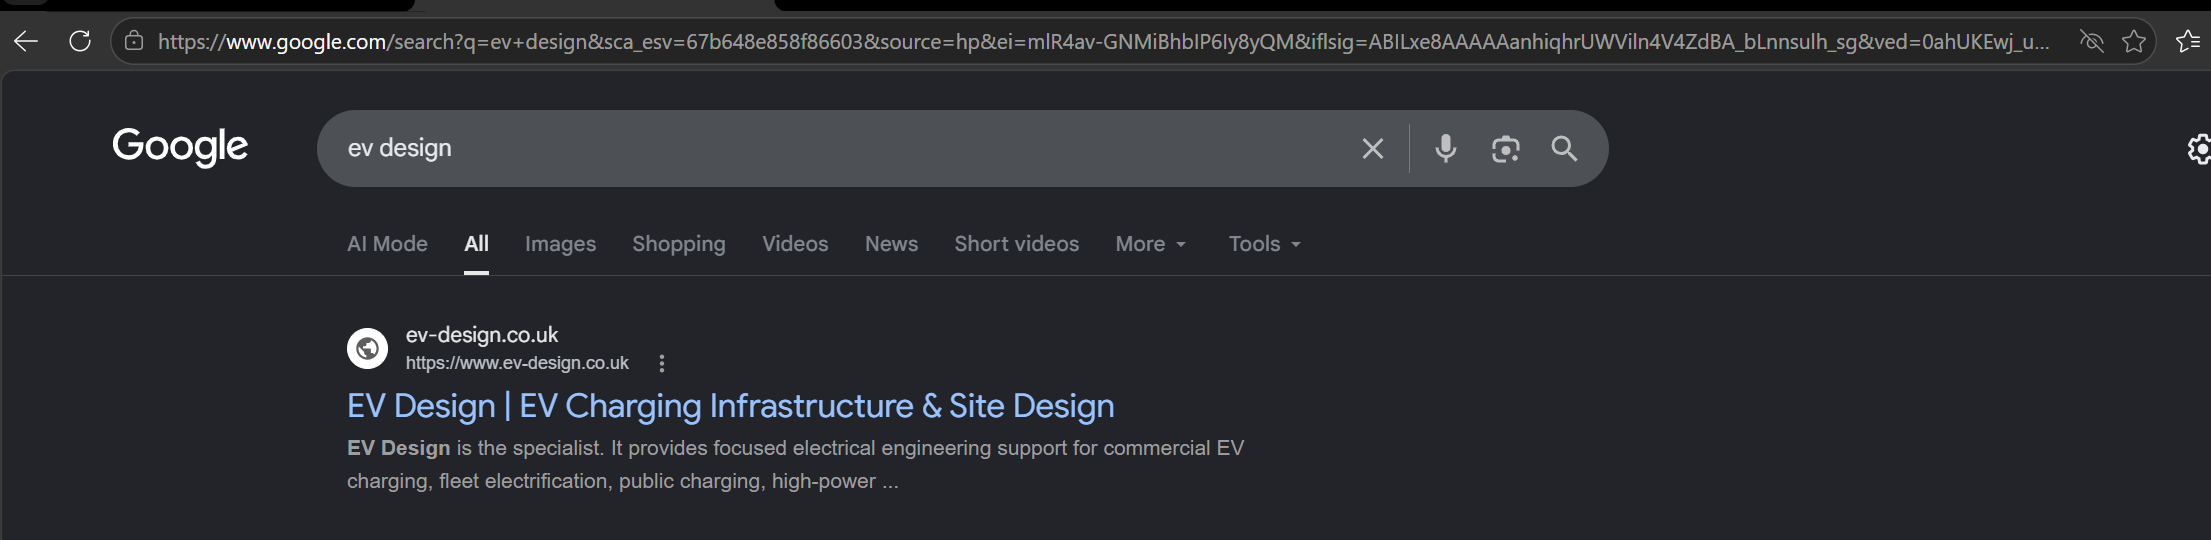This screenshot has width=2211, height=540.
Task: Go back with the browser back arrow
Action: (x=26, y=41)
